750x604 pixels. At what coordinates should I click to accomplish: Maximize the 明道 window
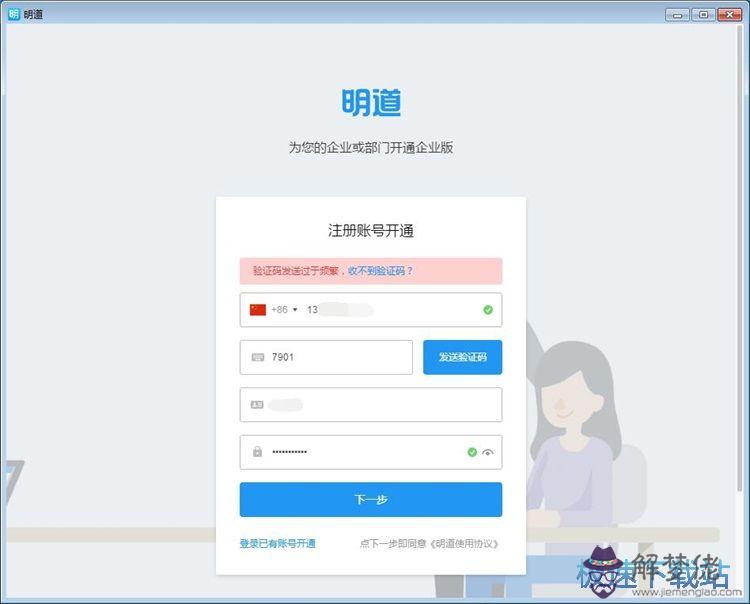click(703, 15)
